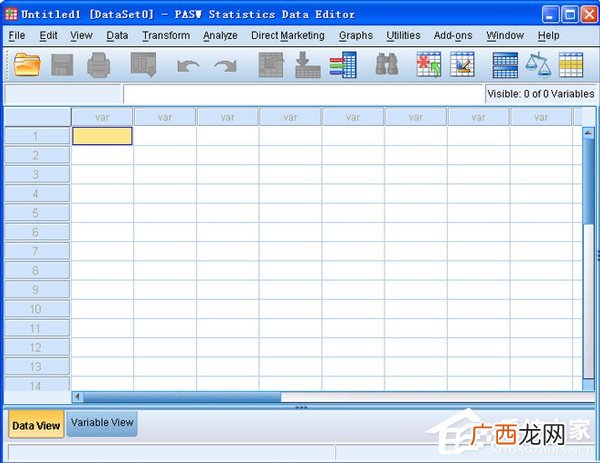Image resolution: width=600 pixels, height=463 pixels.
Task: Click the Split file icon
Action: [x=505, y=65]
